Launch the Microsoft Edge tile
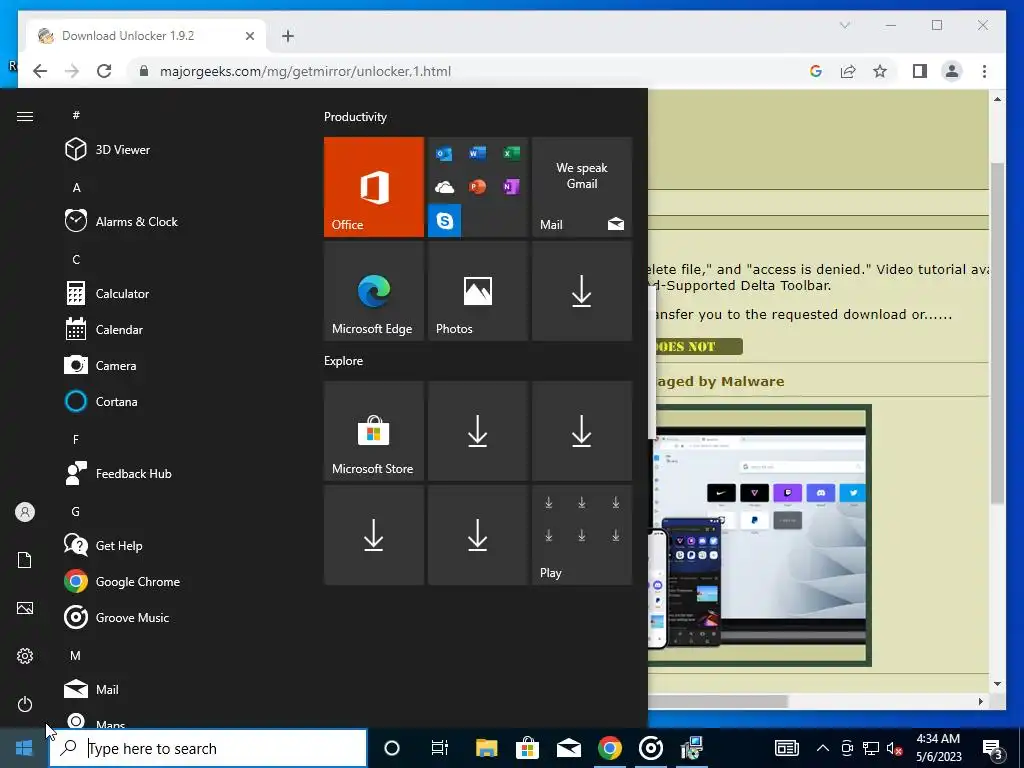The width and height of the screenshot is (1024, 768). (374, 291)
